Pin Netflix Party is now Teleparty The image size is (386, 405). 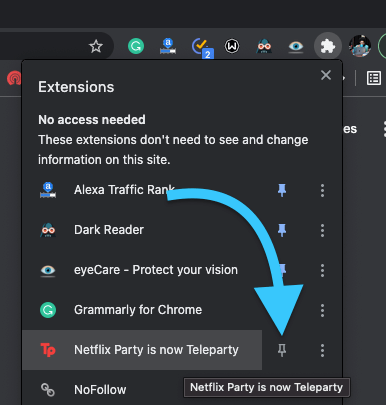[x=282, y=350]
